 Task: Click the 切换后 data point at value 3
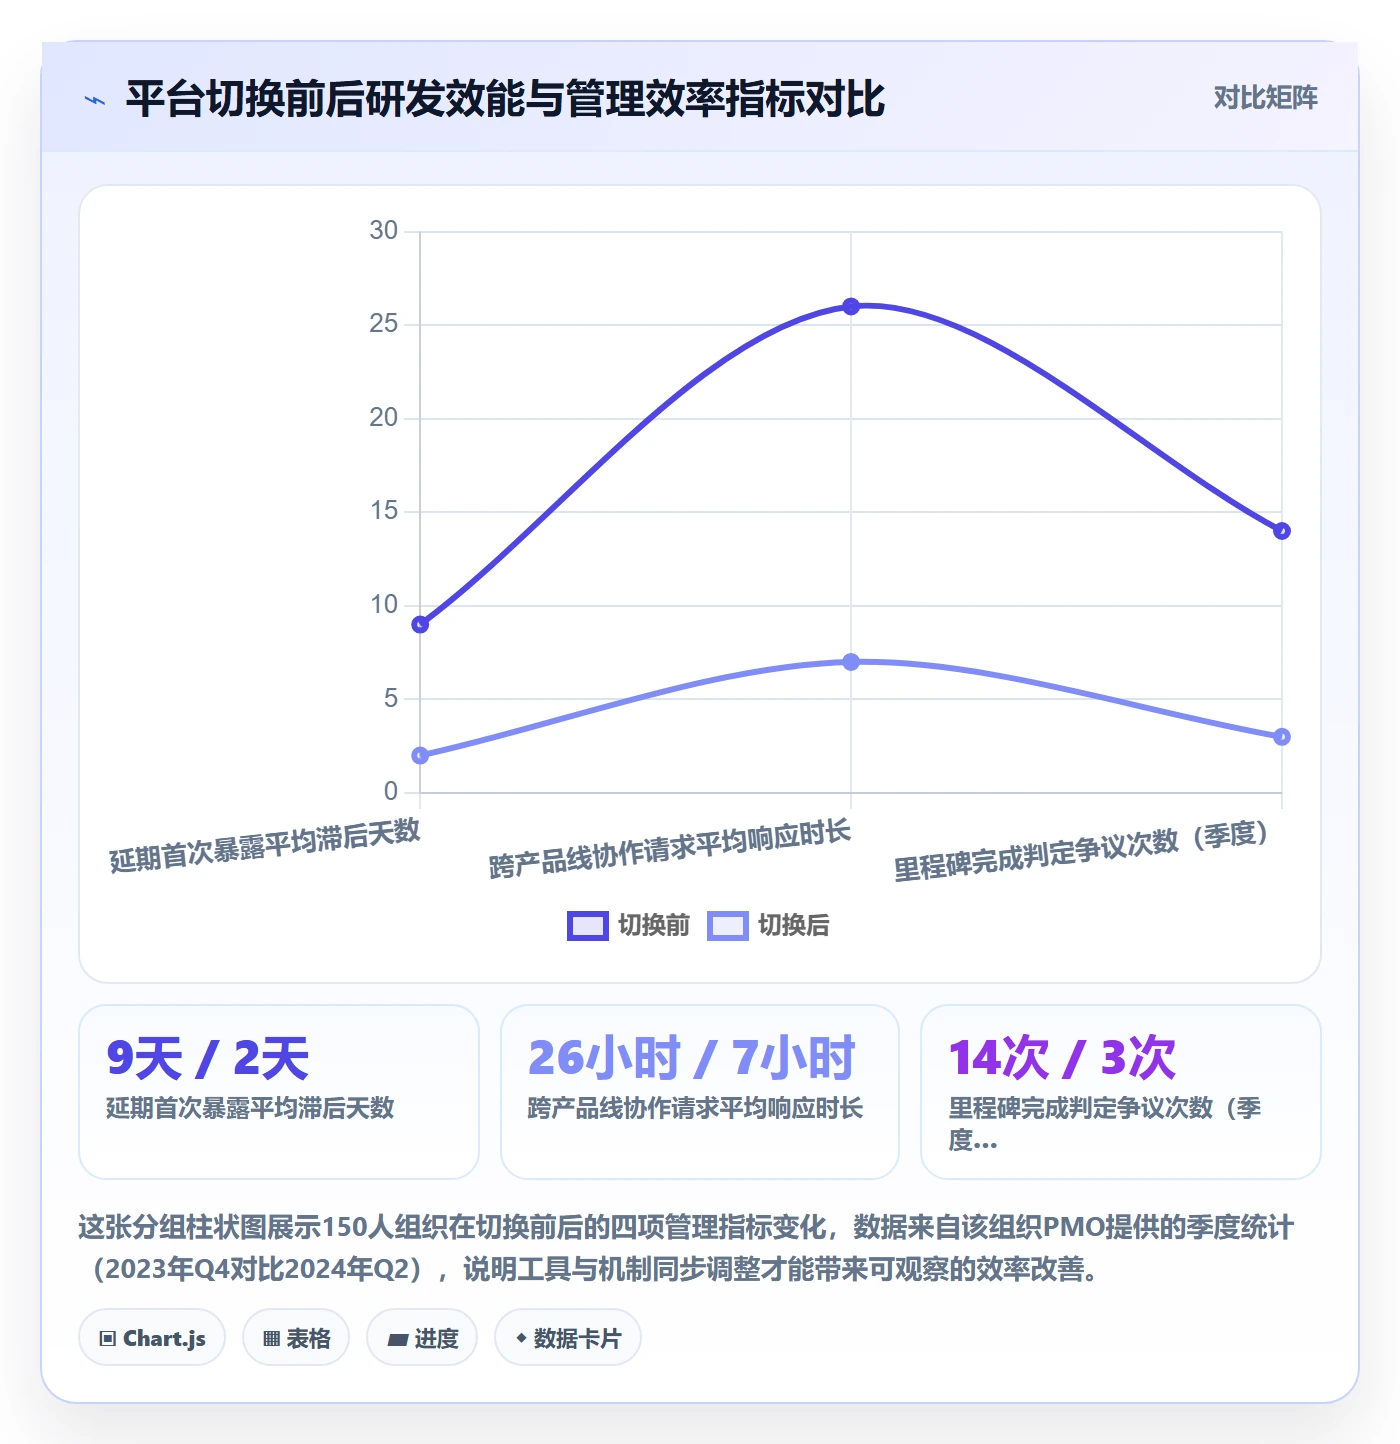(x=1282, y=737)
